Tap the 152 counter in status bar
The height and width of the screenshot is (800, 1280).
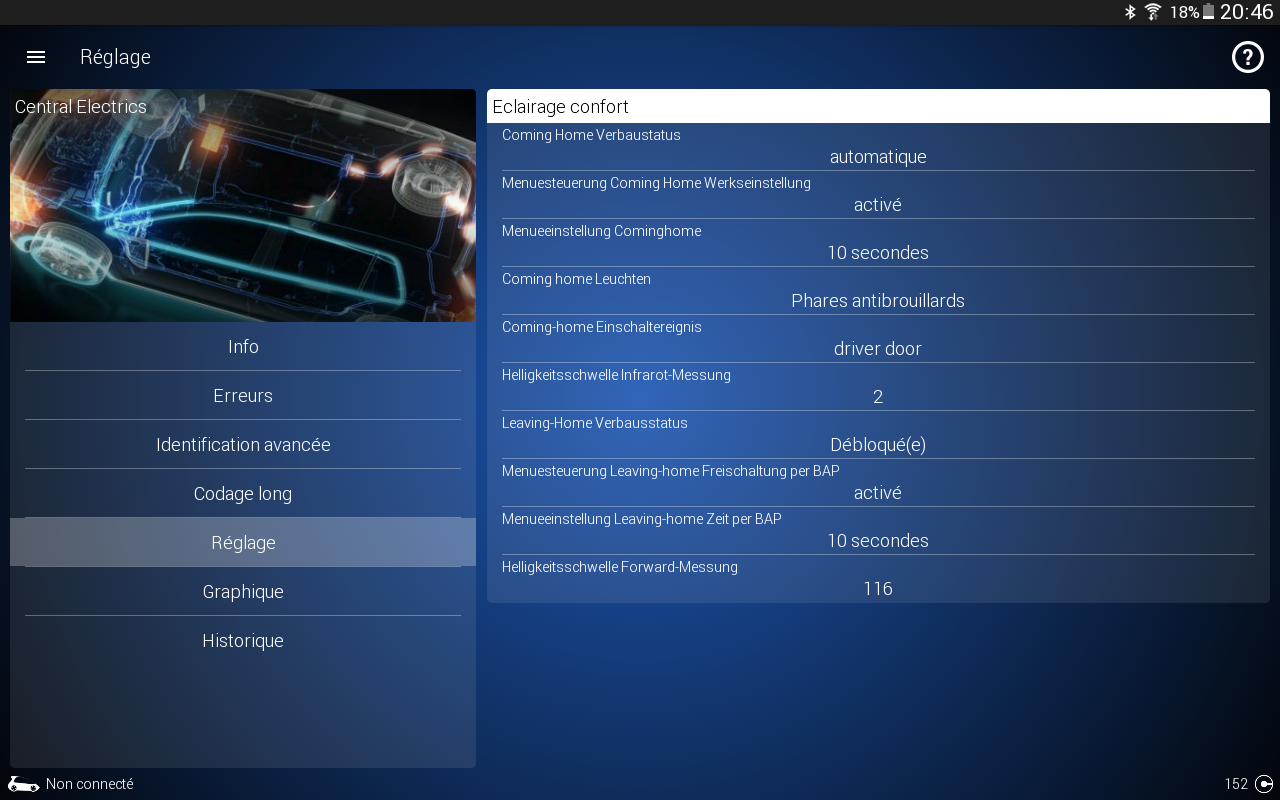1236,784
